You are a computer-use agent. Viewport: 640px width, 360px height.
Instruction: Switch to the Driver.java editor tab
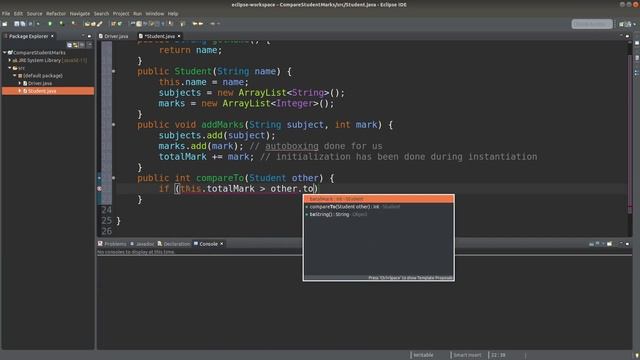[113, 36]
